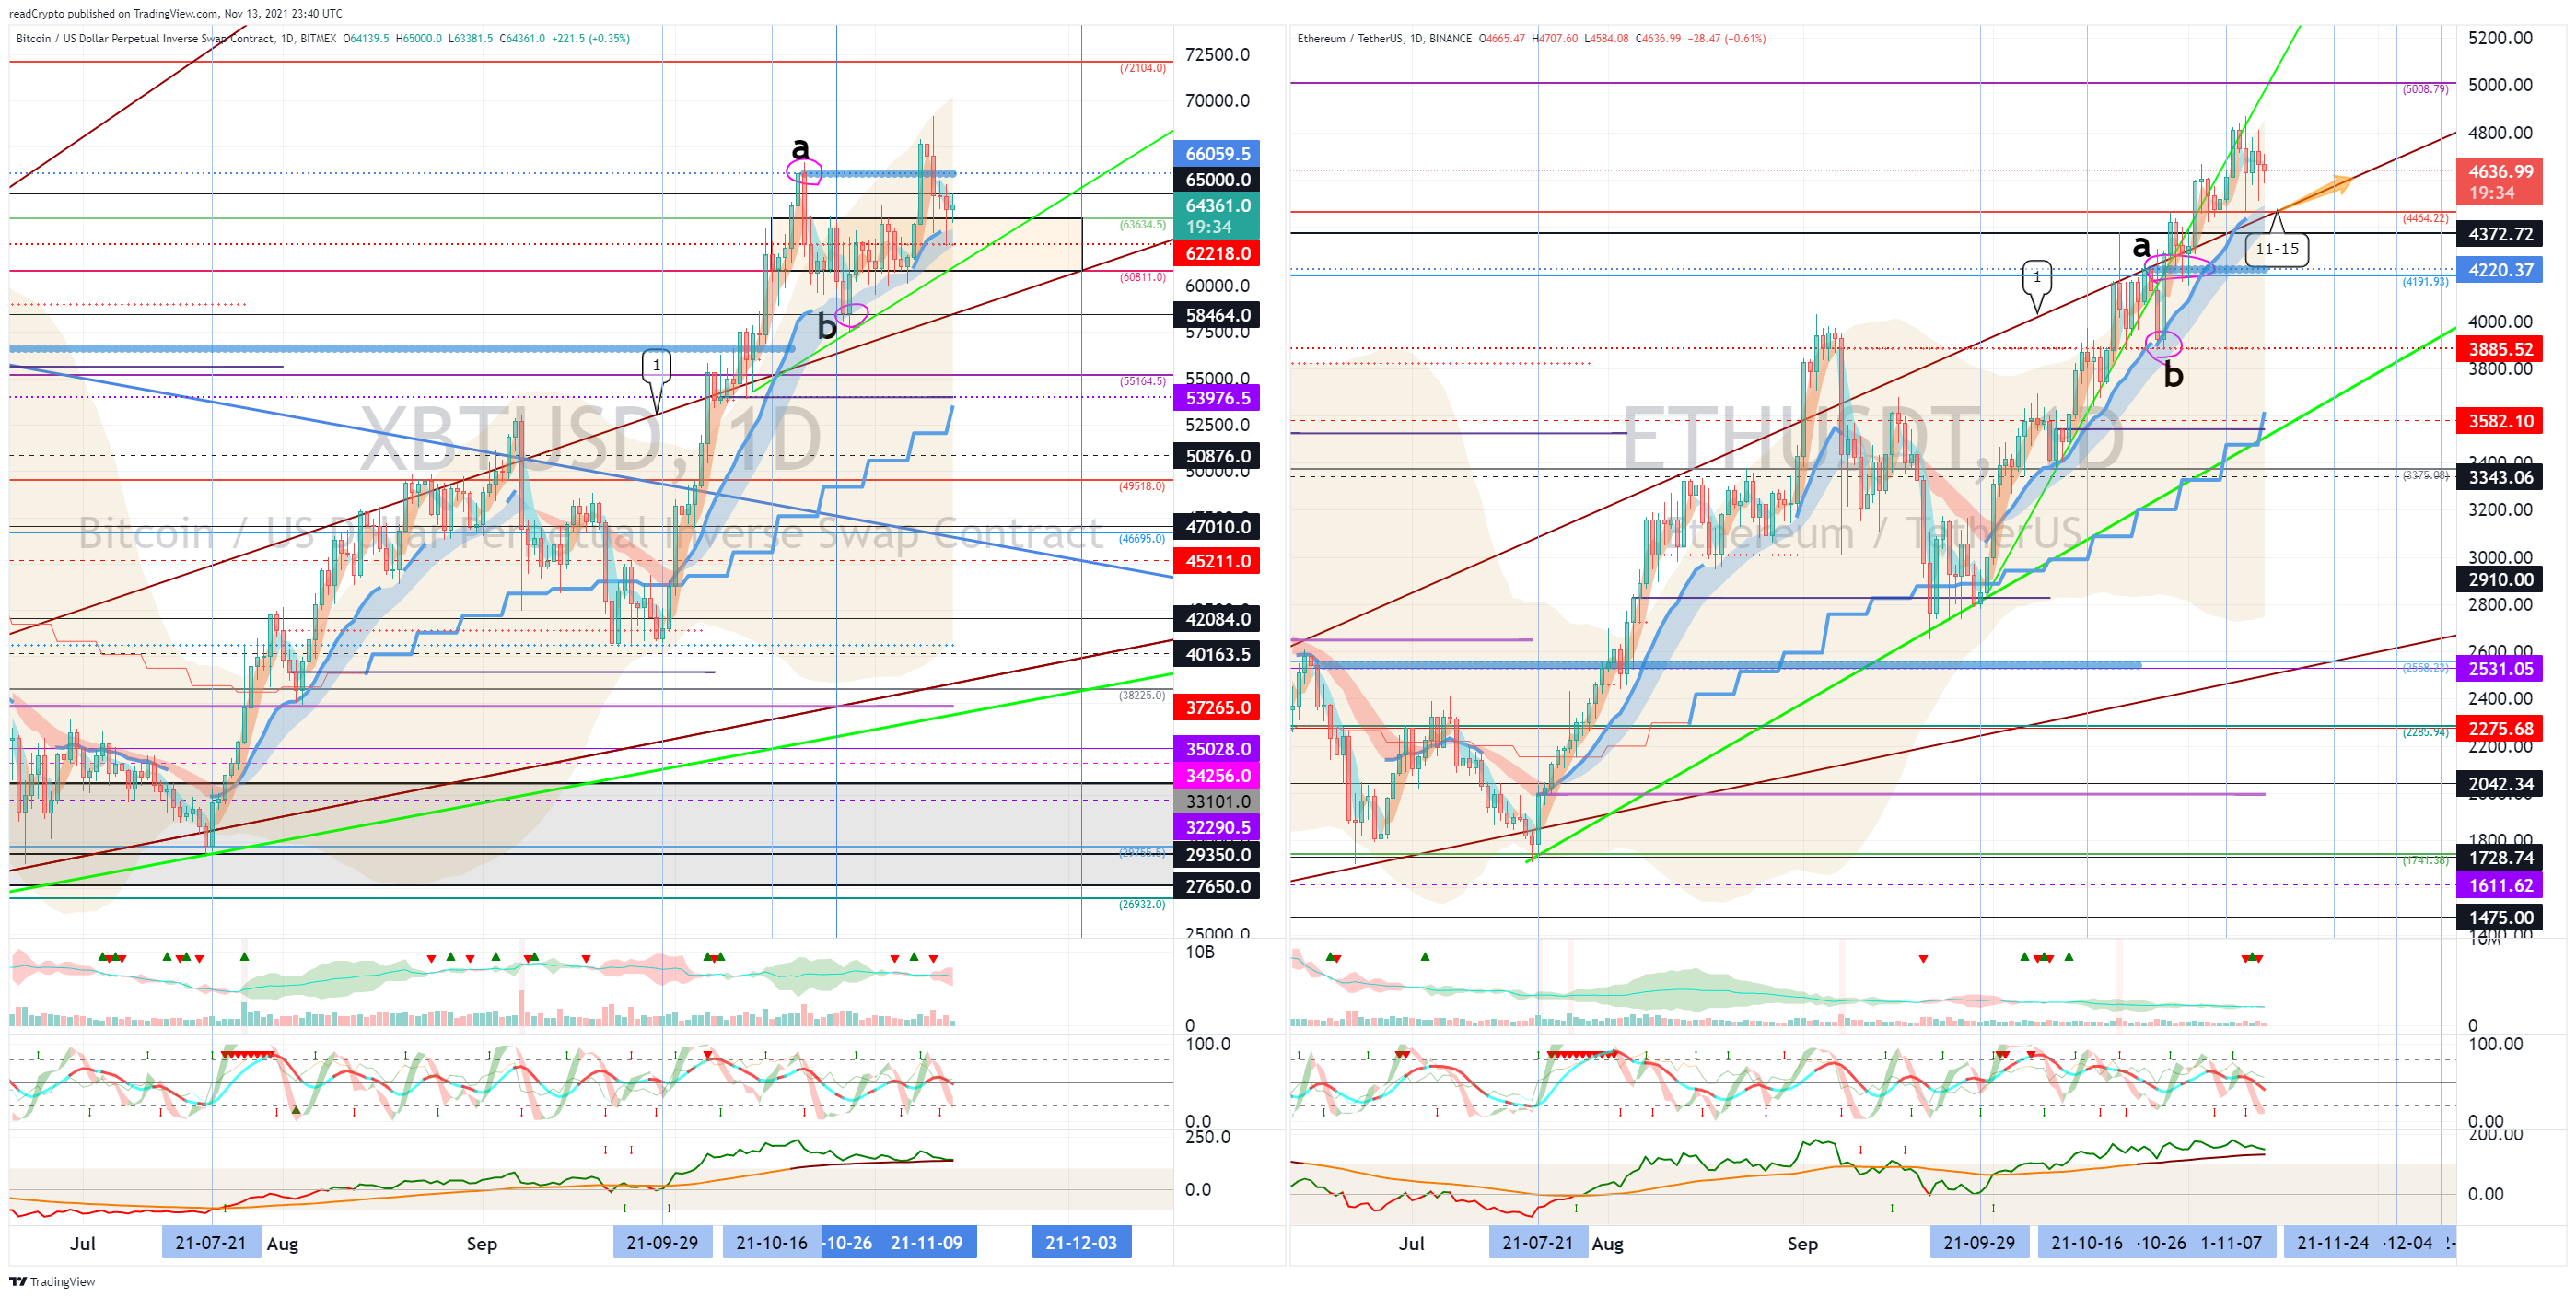This screenshot has width=2576, height=1298.
Task: Select the 27650.0 price label
Action: (1216, 886)
